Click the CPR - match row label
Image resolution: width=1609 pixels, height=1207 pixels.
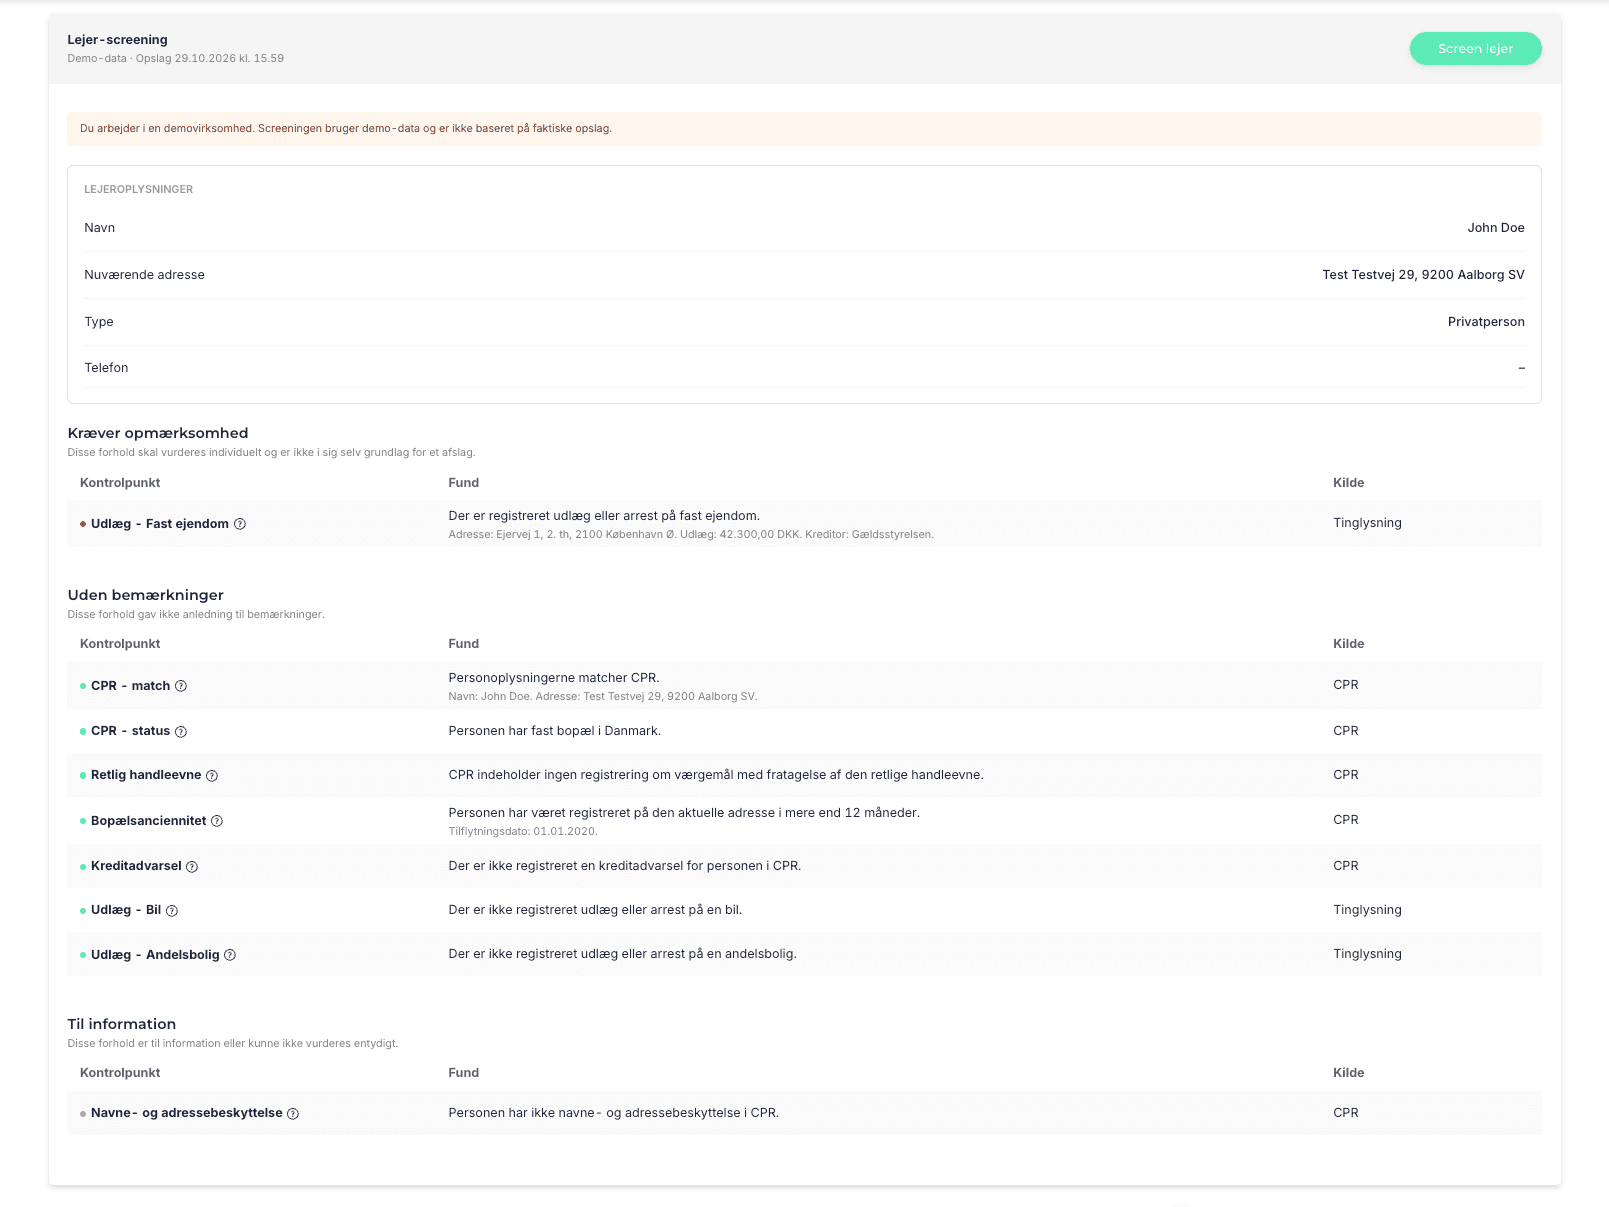coord(131,686)
